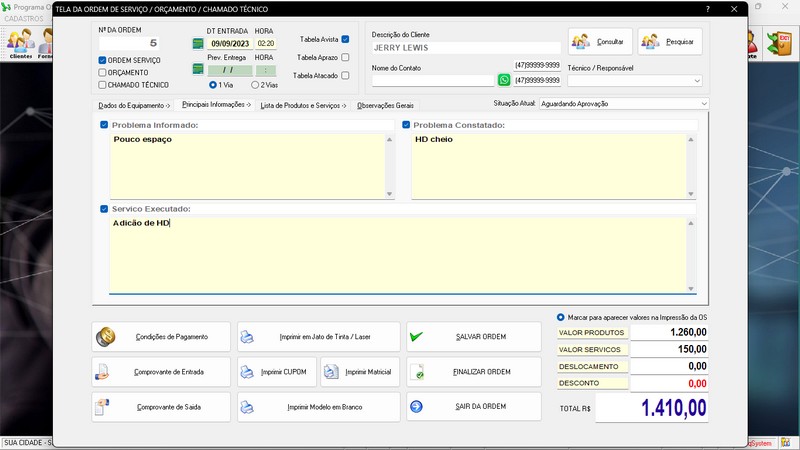Click the VALOR SERVICOS amount field
Image resolution: width=800 pixels, height=450 pixels.
click(x=669, y=349)
